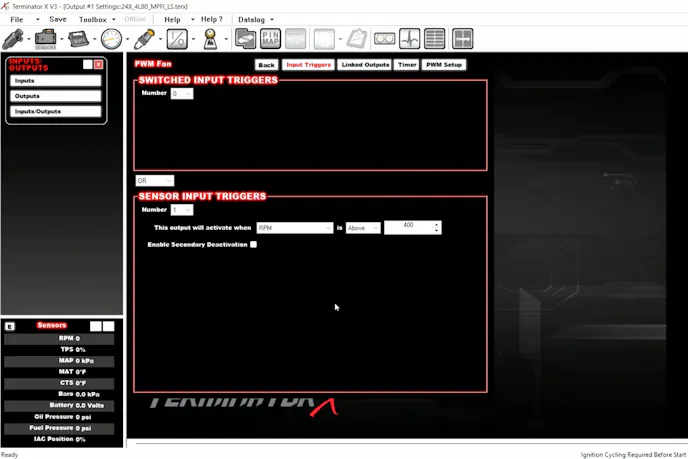Click the RPM 0 sensor readout

(x=59, y=338)
